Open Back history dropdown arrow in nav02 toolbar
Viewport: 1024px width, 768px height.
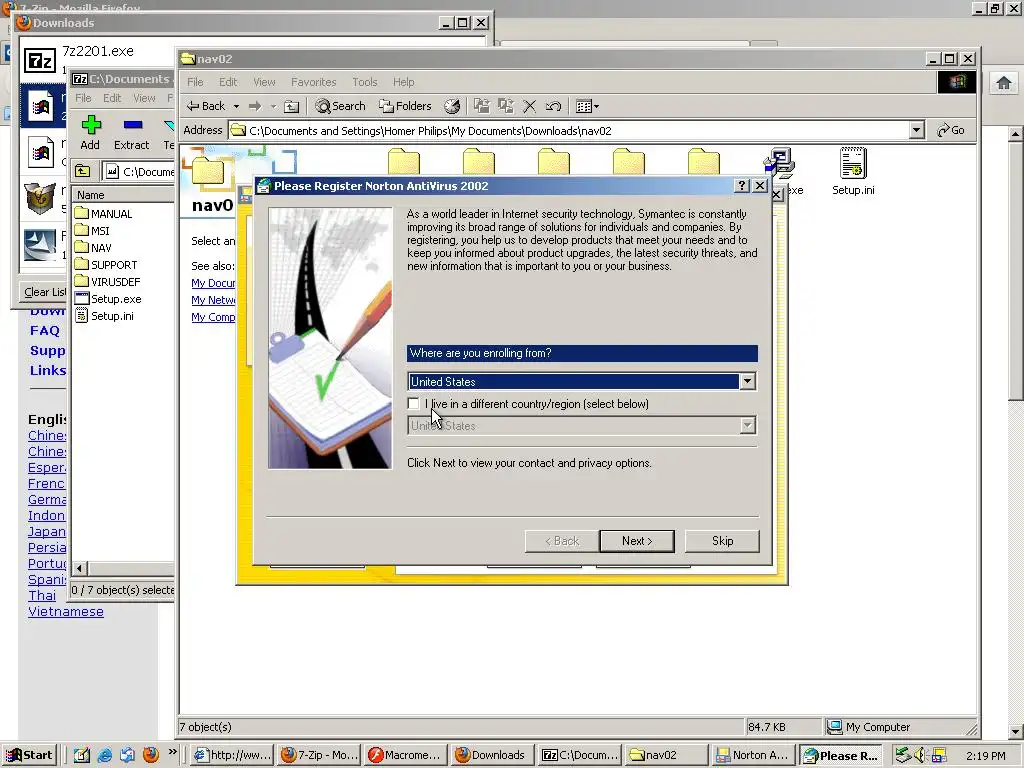236,106
